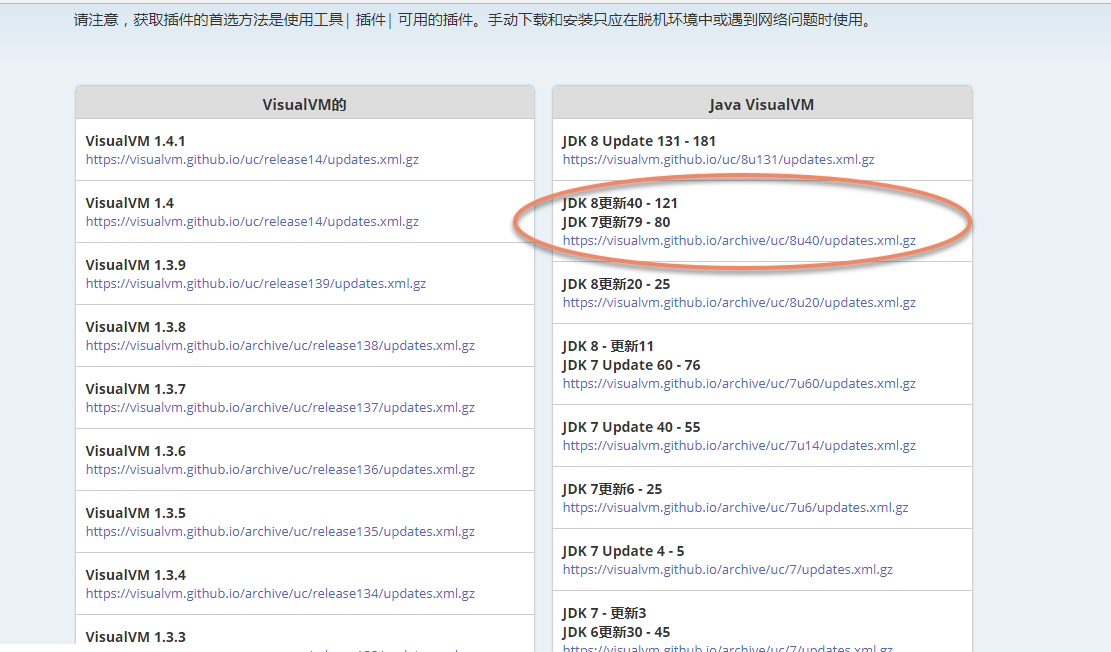Screen dimensions: 1111x652
Task: Click the "JDK 6更新30 - 45" text
Action: [616, 631]
